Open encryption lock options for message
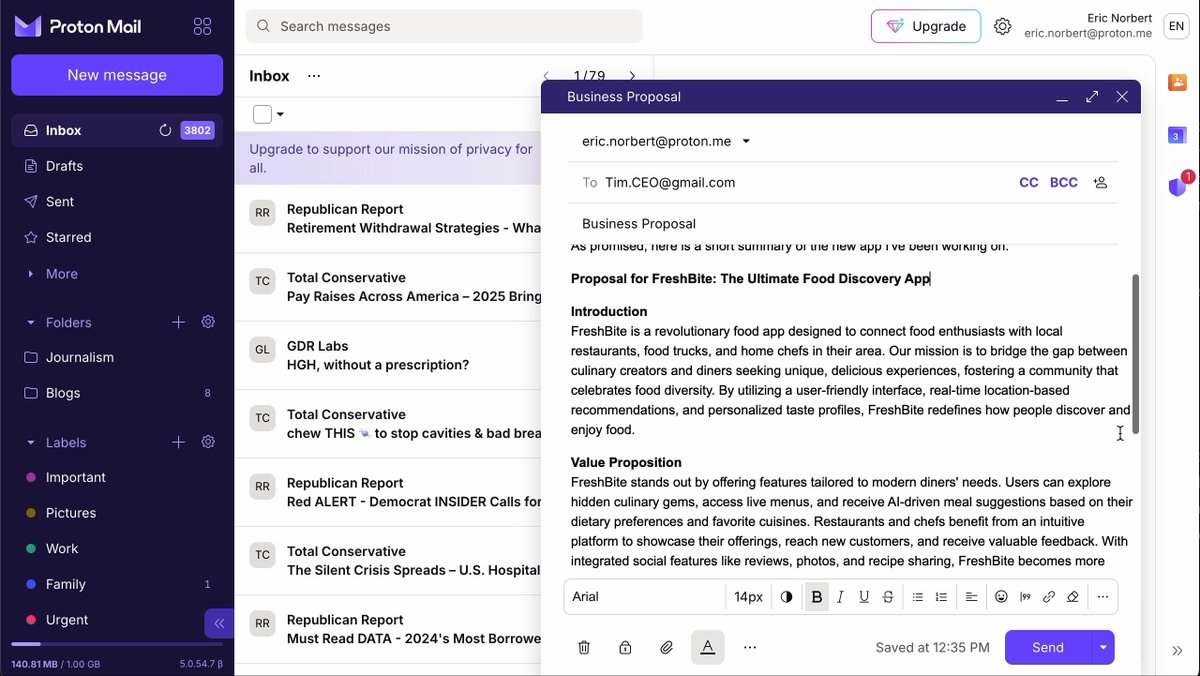Image resolution: width=1200 pixels, height=676 pixels. (625, 647)
